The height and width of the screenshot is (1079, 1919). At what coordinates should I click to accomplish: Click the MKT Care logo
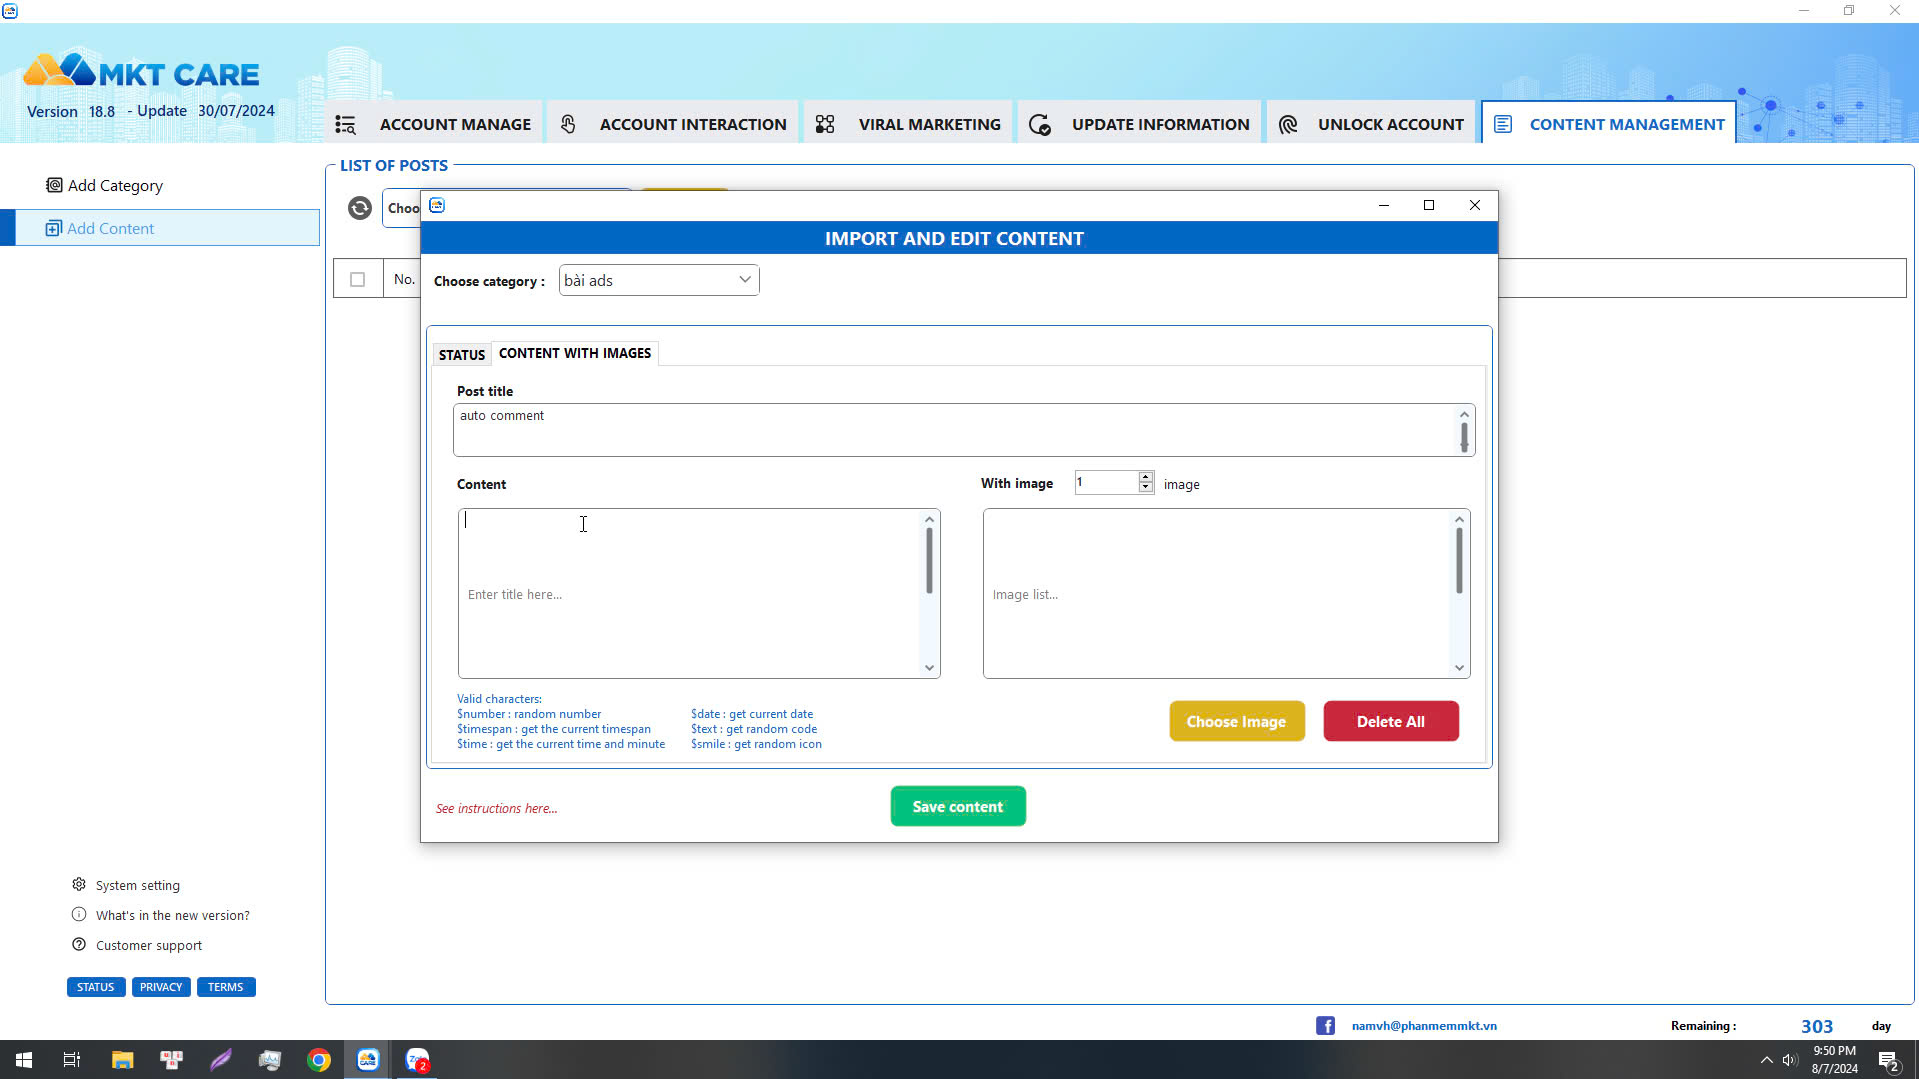point(141,71)
